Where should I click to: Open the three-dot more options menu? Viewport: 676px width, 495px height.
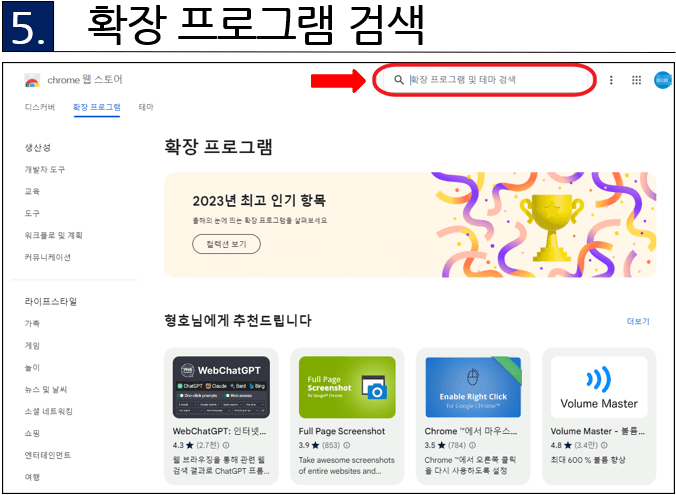[x=611, y=80]
